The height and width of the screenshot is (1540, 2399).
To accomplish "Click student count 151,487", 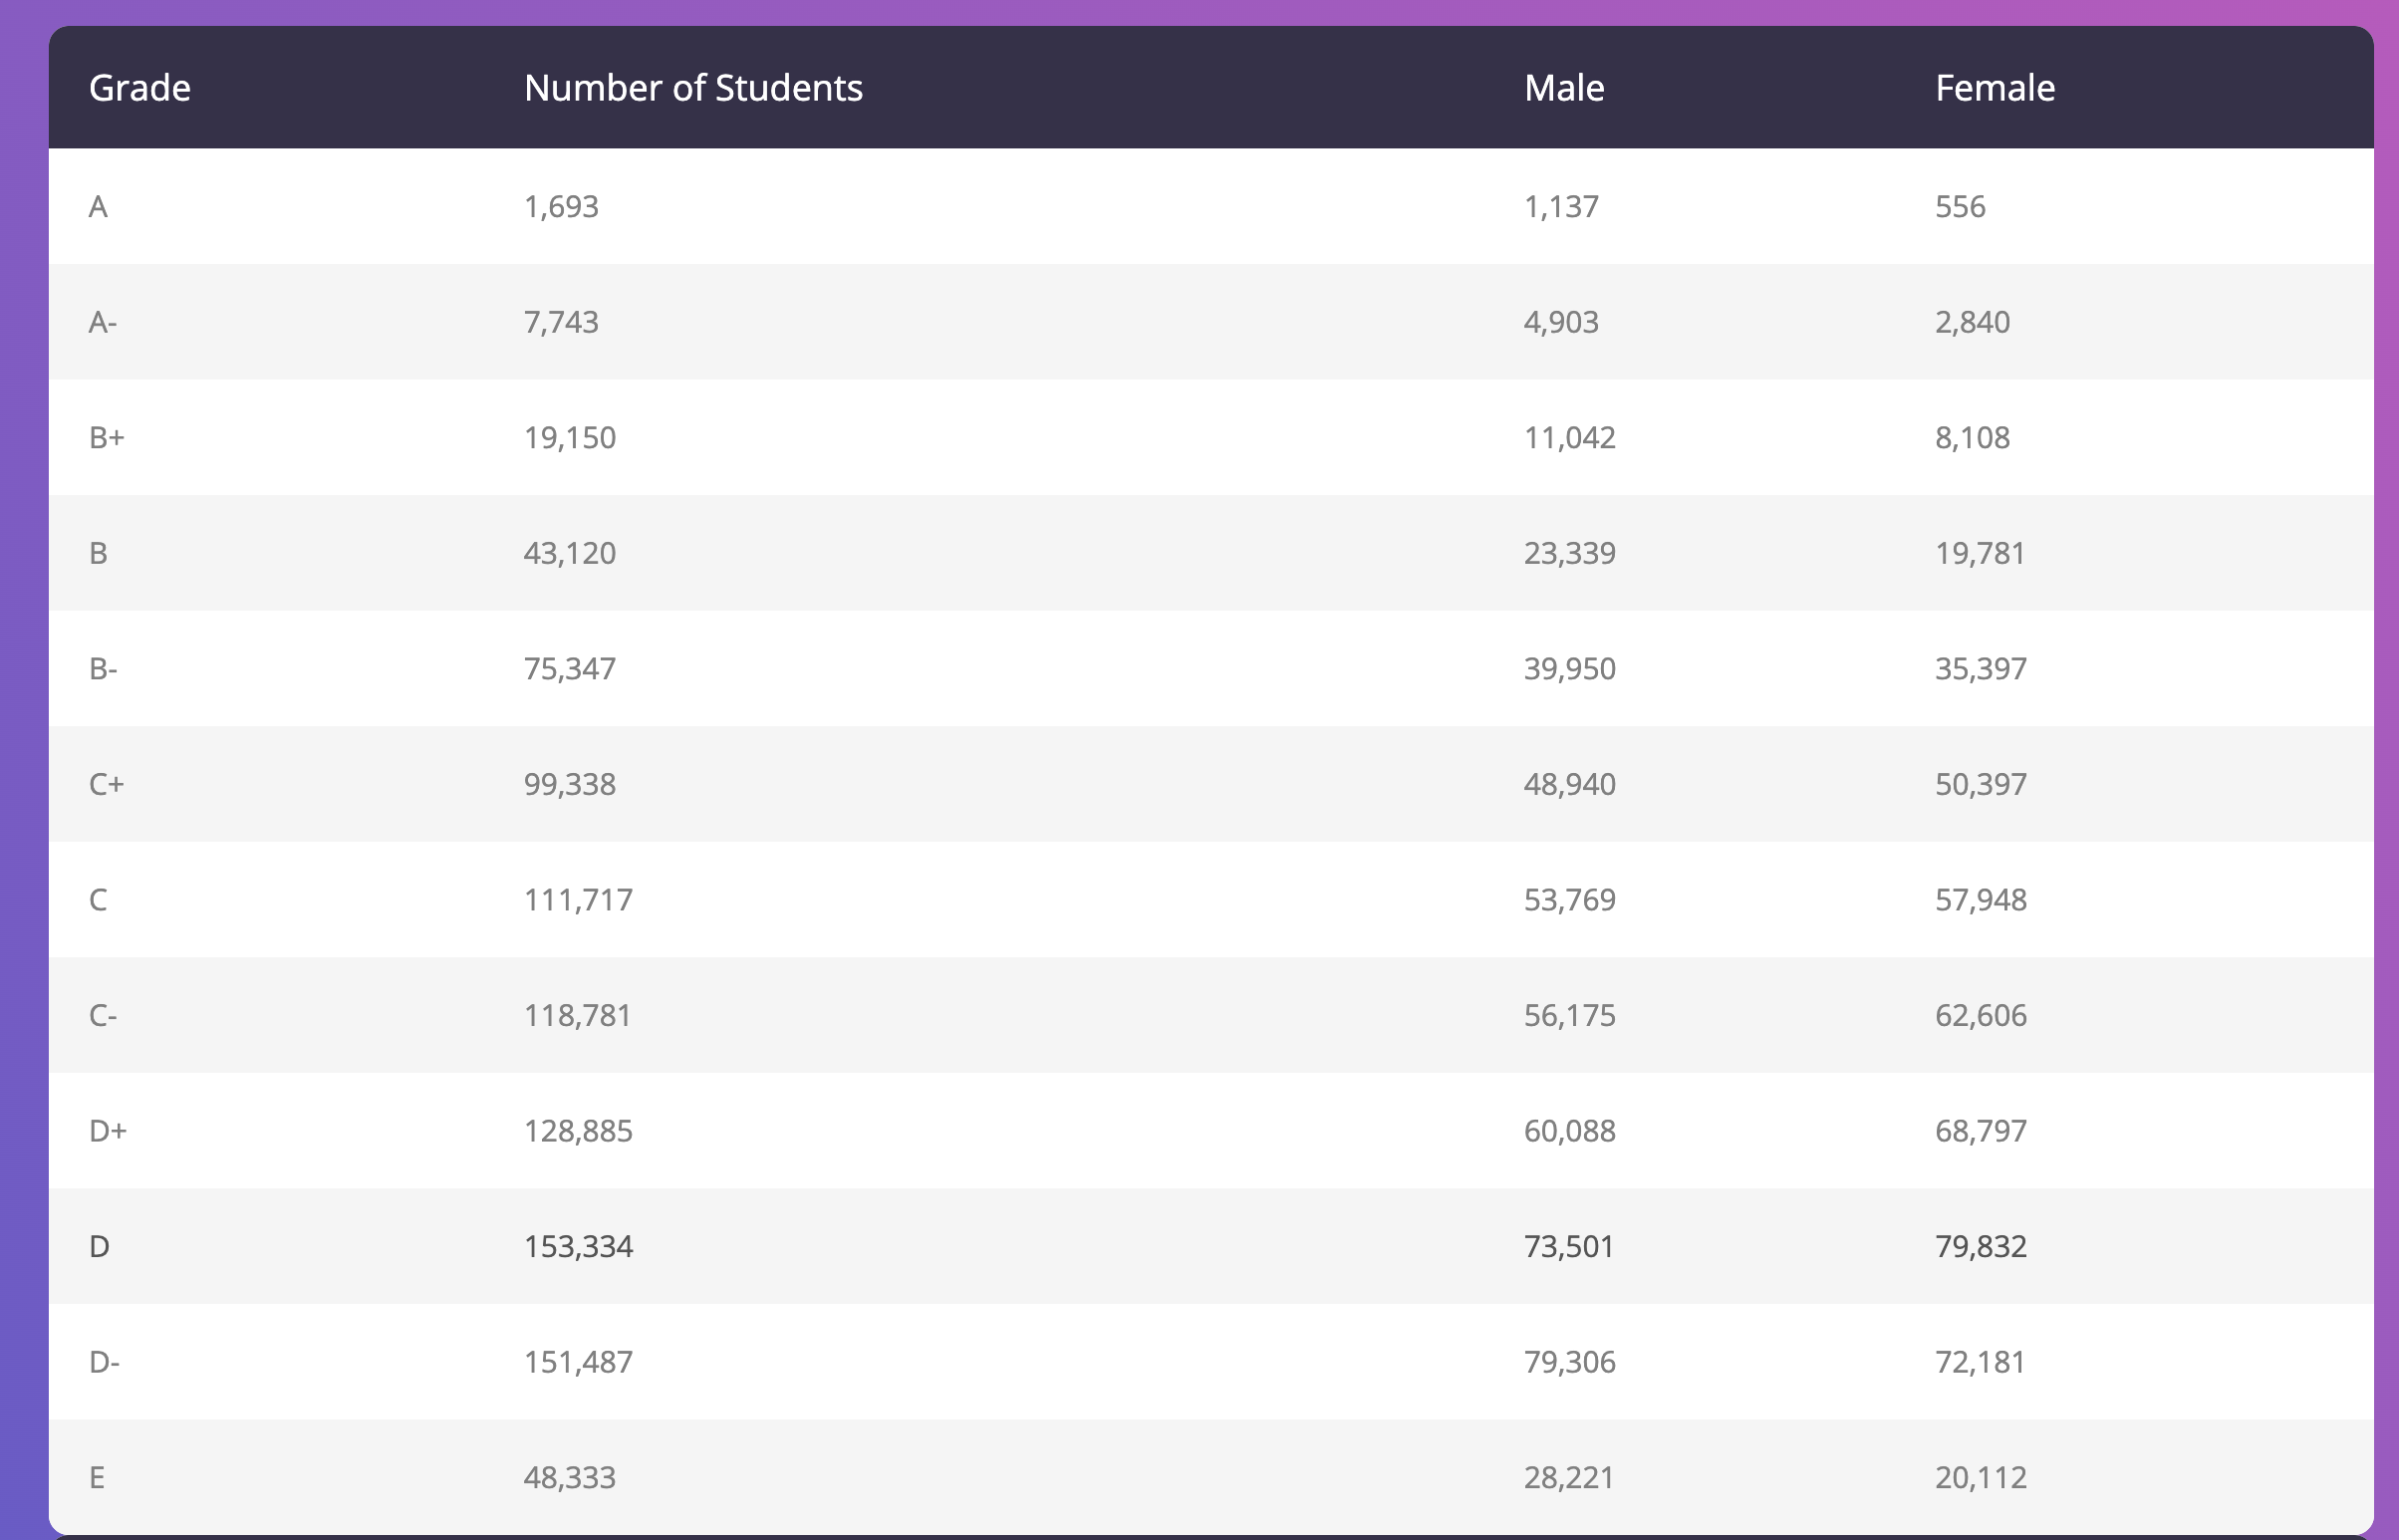I will tap(578, 1362).
